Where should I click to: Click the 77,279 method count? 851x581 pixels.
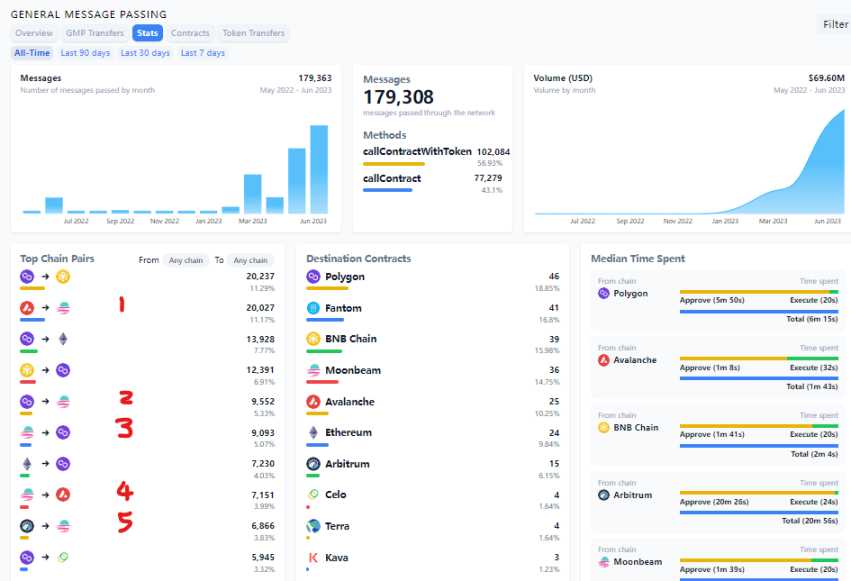488,178
